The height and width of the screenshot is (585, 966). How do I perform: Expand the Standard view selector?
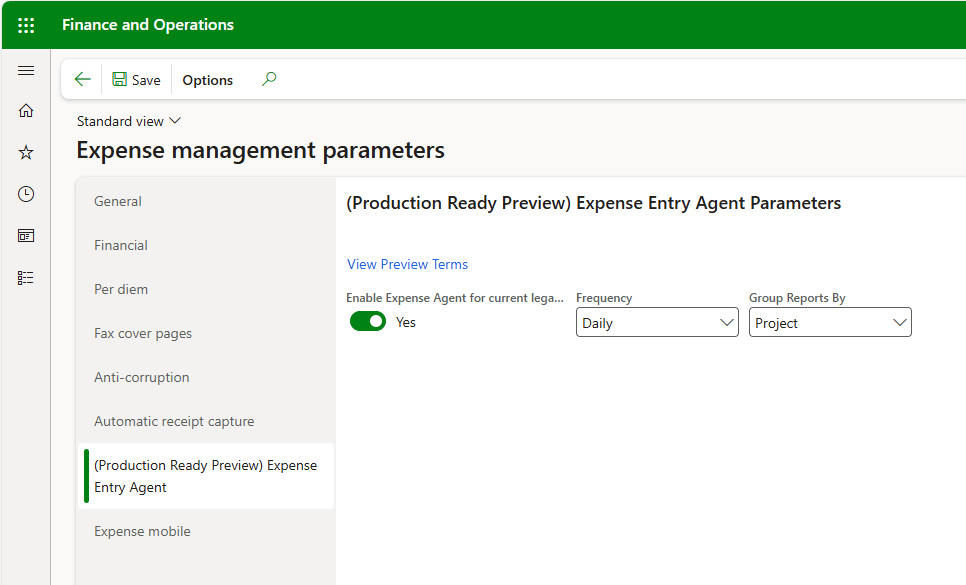click(129, 121)
